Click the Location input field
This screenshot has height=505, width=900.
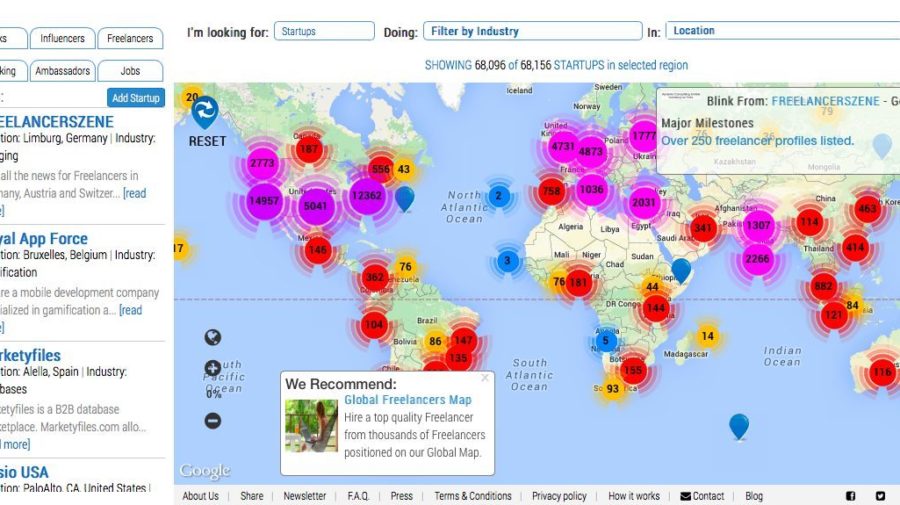tap(782, 31)
